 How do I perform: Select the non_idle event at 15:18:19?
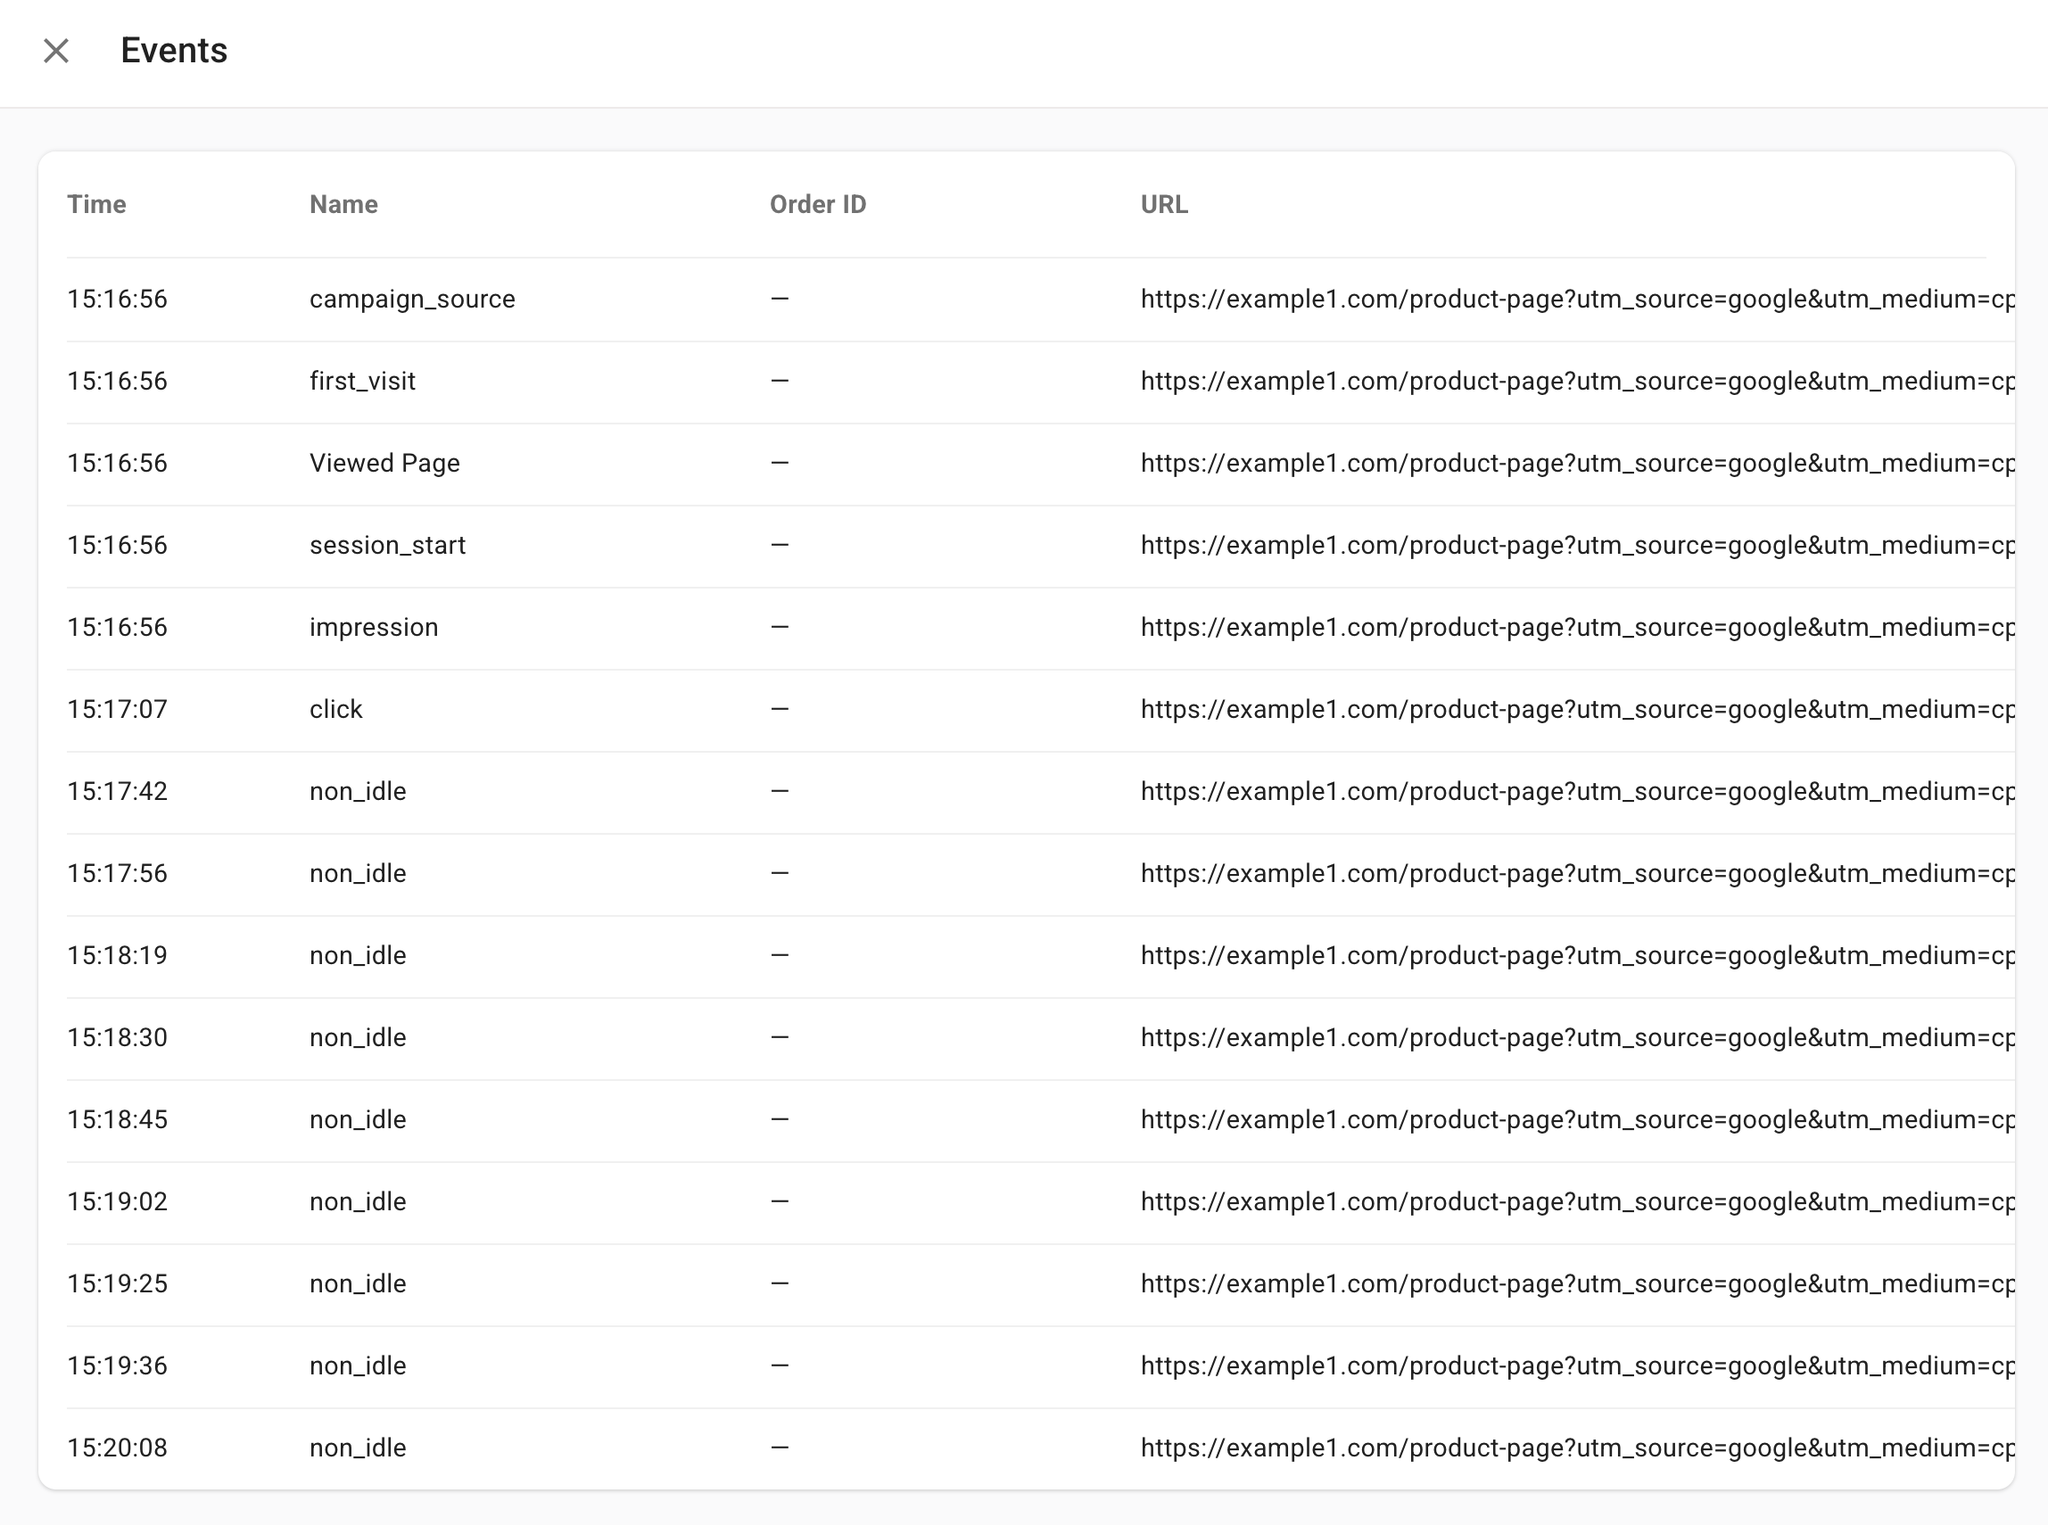pyautogui.click(x=357, y=955)
